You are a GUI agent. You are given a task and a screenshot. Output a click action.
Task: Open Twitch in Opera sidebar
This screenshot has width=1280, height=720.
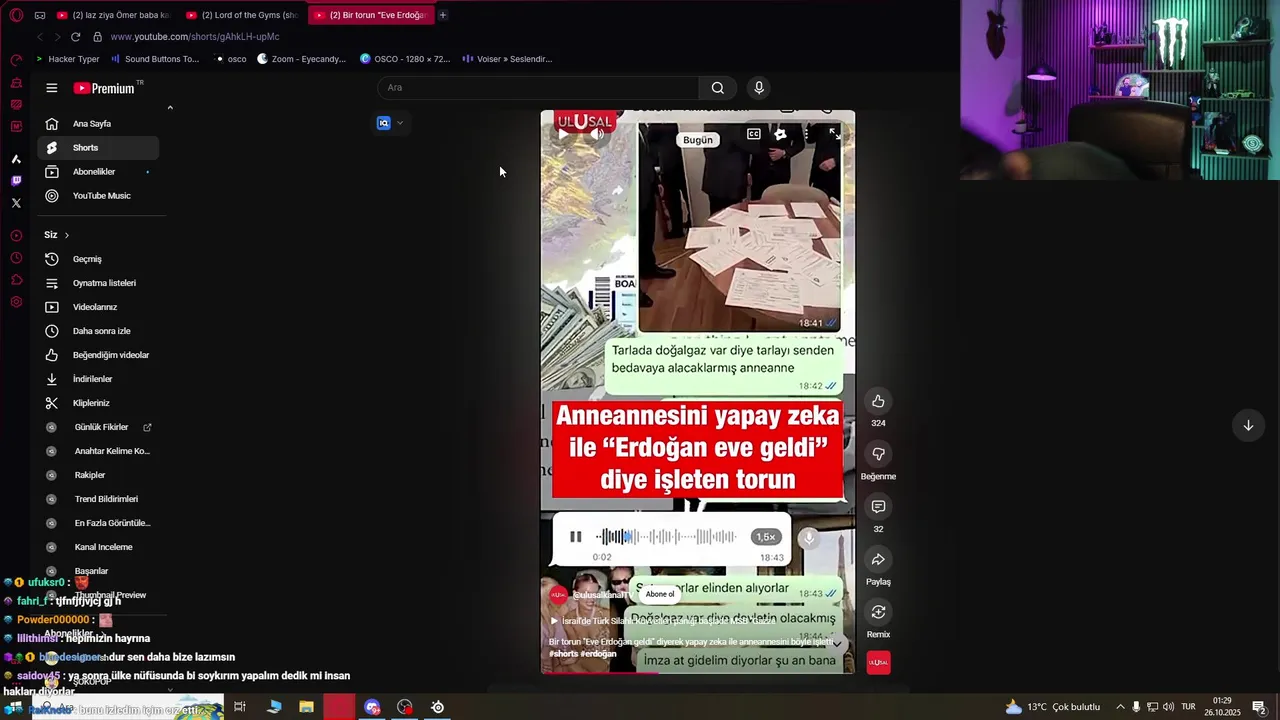(x=16, y=181)
